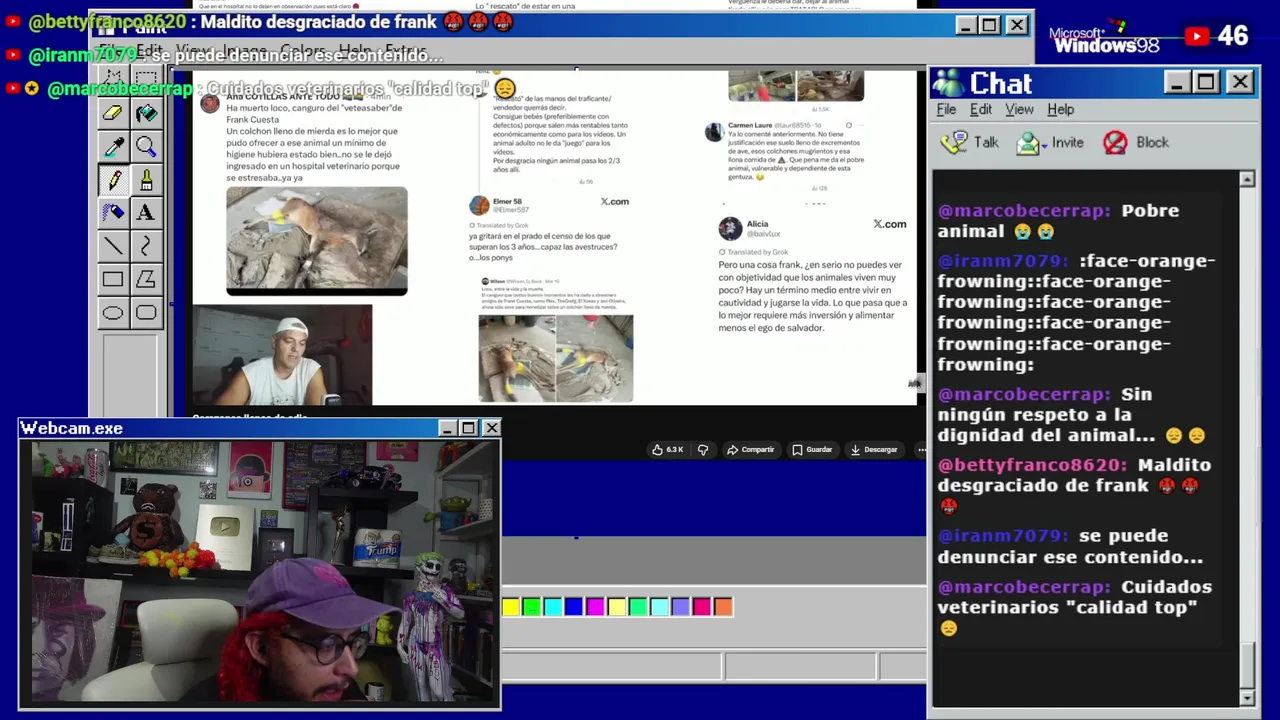Click the Block icon in Chat toolbar
The image size is (1280, 720).
coord(1115,143)
